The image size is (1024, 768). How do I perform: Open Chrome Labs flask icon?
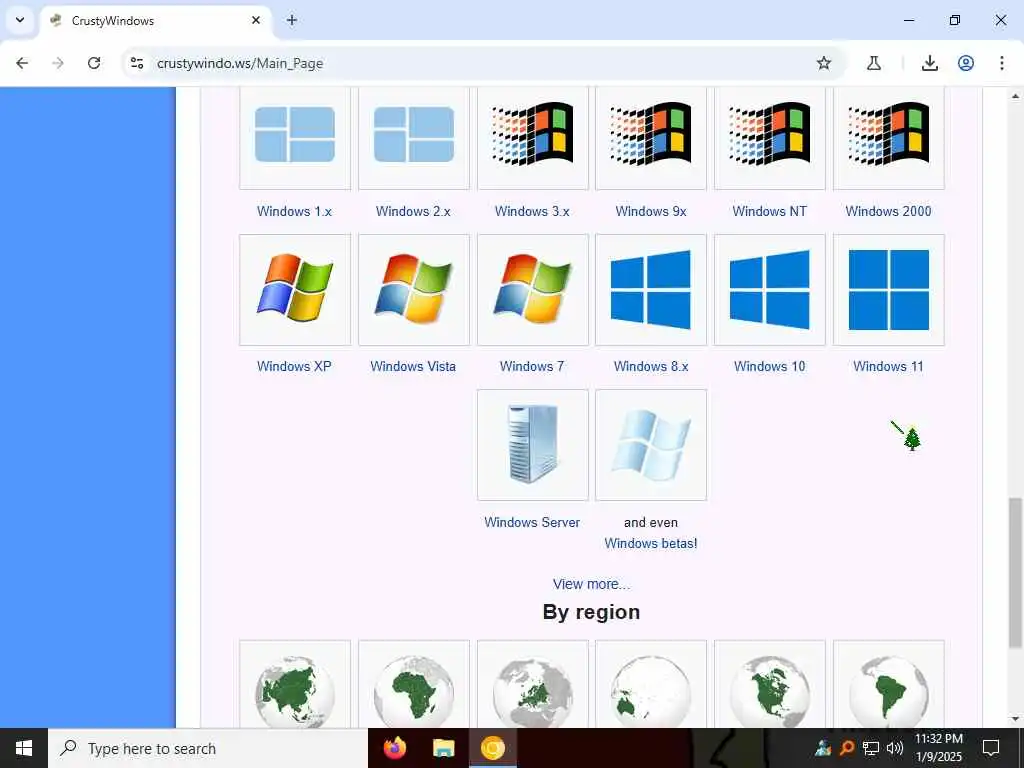click(874, 63)
